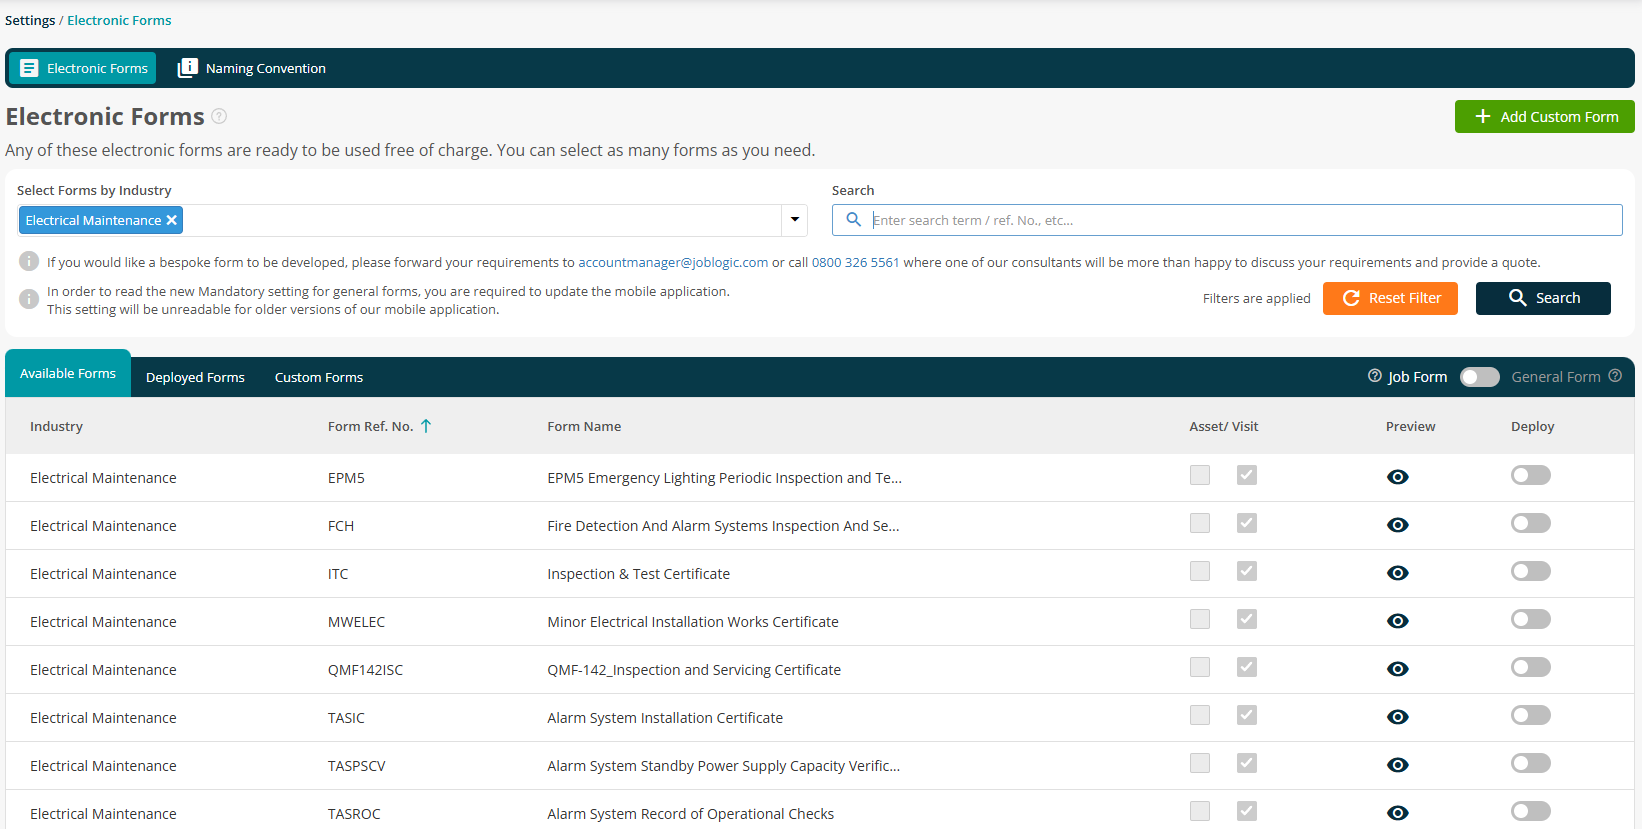
Task: Click the help icon next to General Form
Action: (1615, 376)
